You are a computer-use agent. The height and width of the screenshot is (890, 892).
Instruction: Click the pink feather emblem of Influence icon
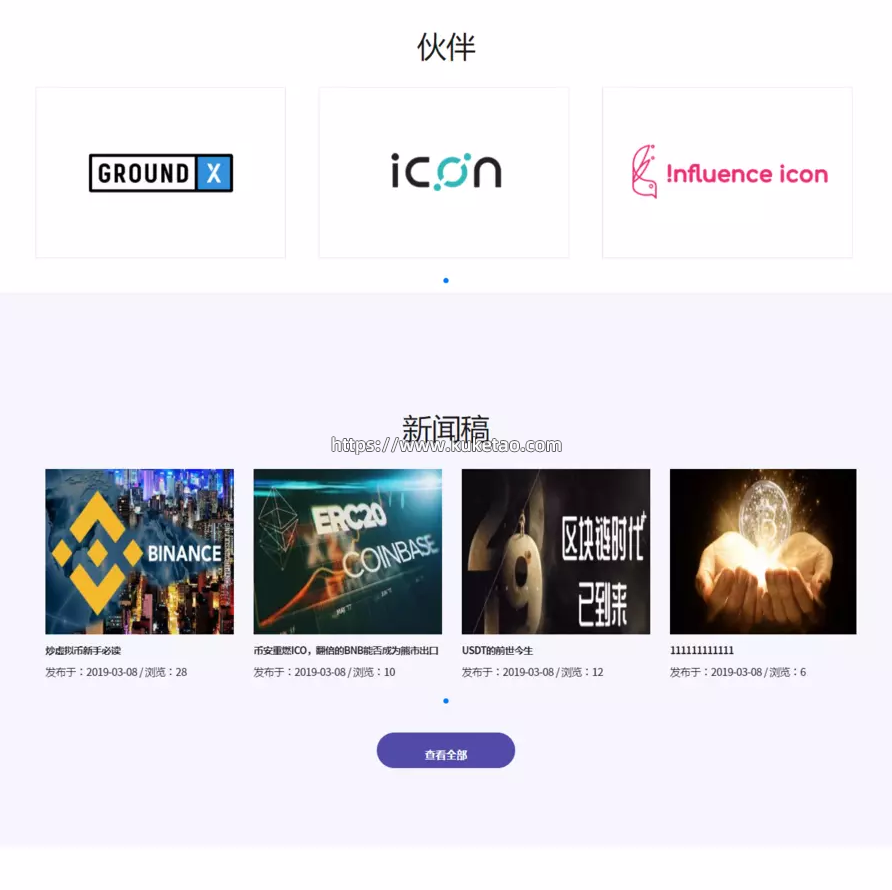(x=644, y=171)
